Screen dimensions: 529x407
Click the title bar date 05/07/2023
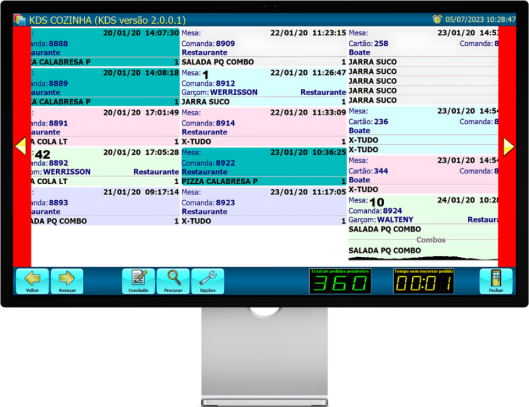465,20
